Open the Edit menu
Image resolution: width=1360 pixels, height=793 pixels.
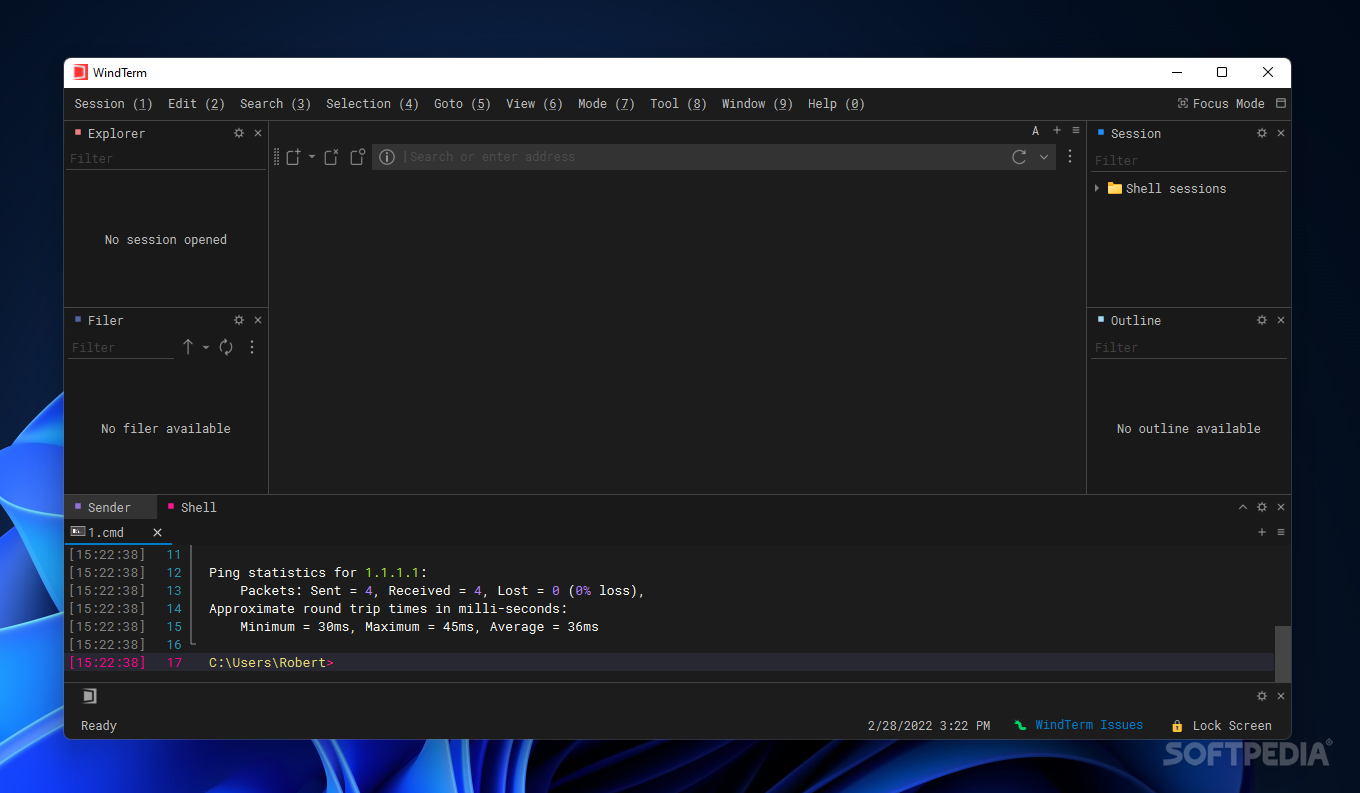click(x=196, y=103)
